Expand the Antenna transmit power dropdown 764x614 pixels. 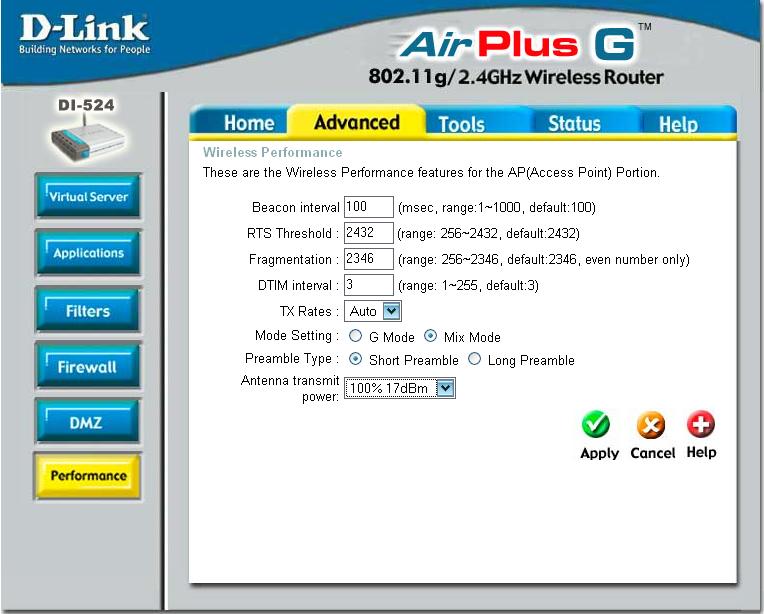(x=400, y=388)
